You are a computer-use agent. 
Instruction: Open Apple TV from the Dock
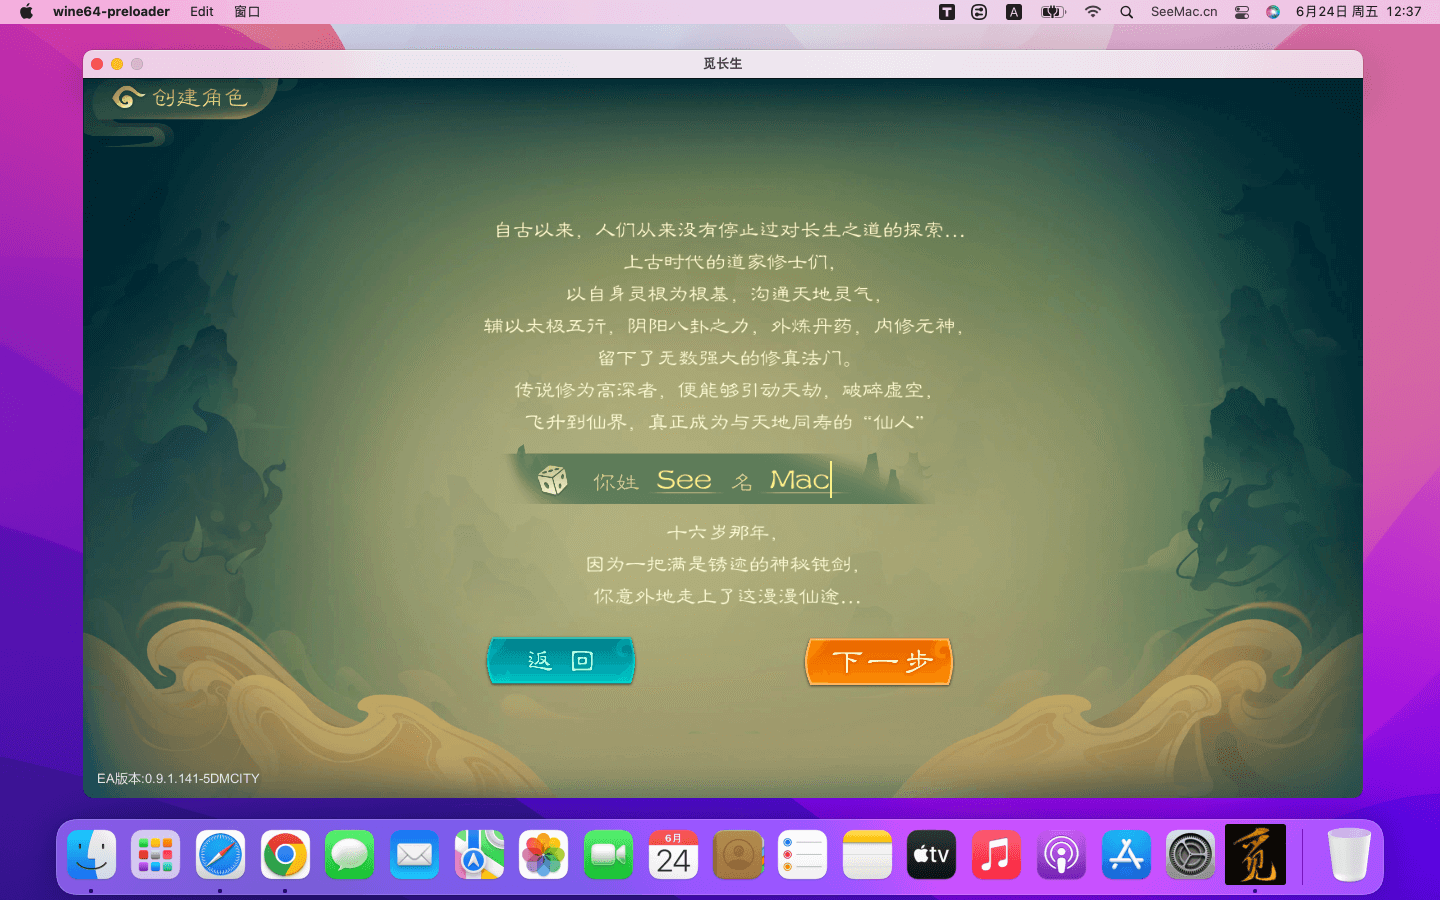coord(932,855)
